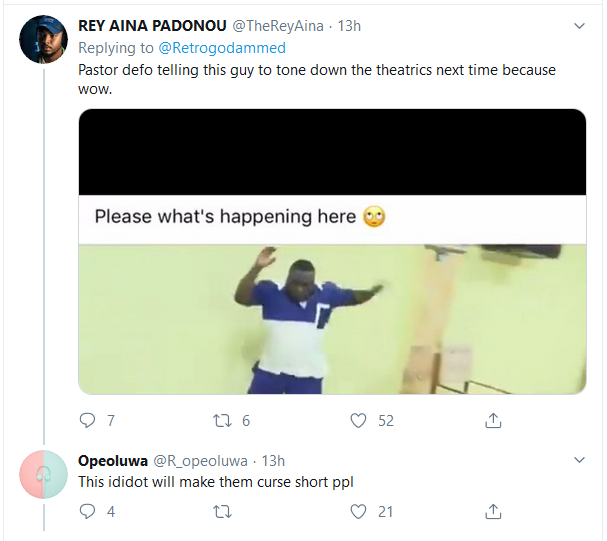Open more options on Rey Aina's tweet

[579, 24]
